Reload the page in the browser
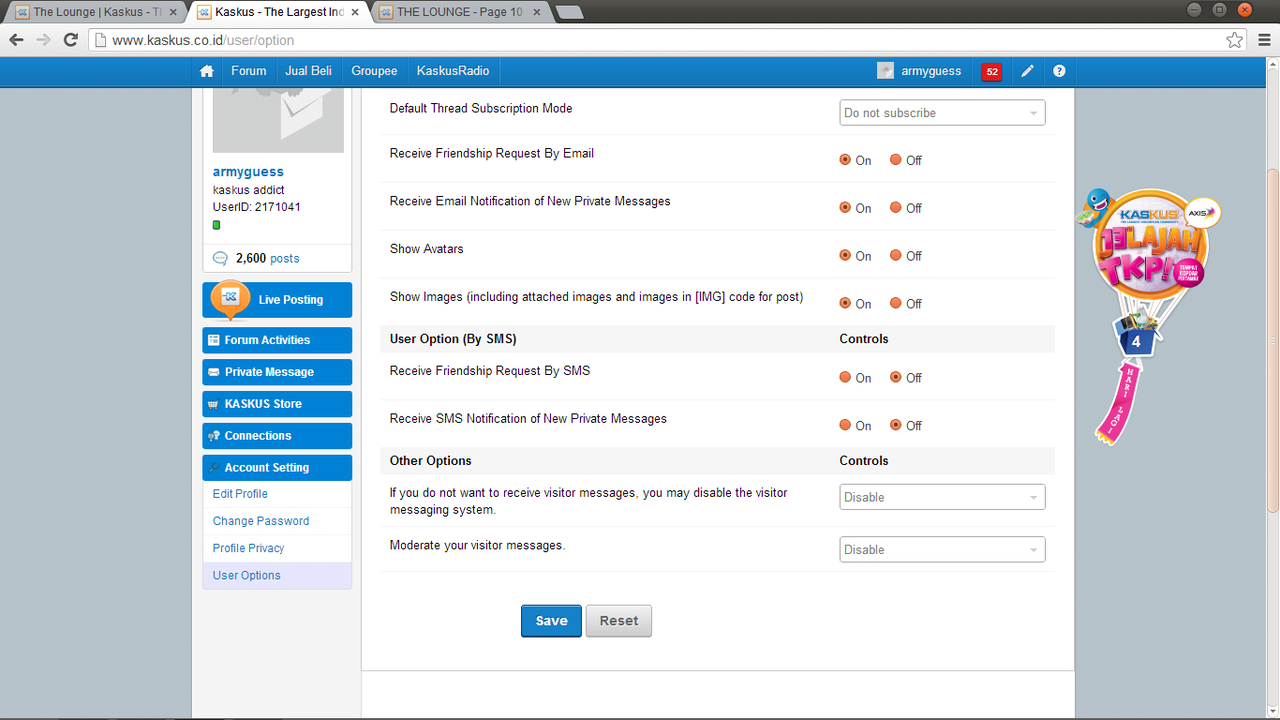Viewport: 1280px width, 720px height. 70,40
